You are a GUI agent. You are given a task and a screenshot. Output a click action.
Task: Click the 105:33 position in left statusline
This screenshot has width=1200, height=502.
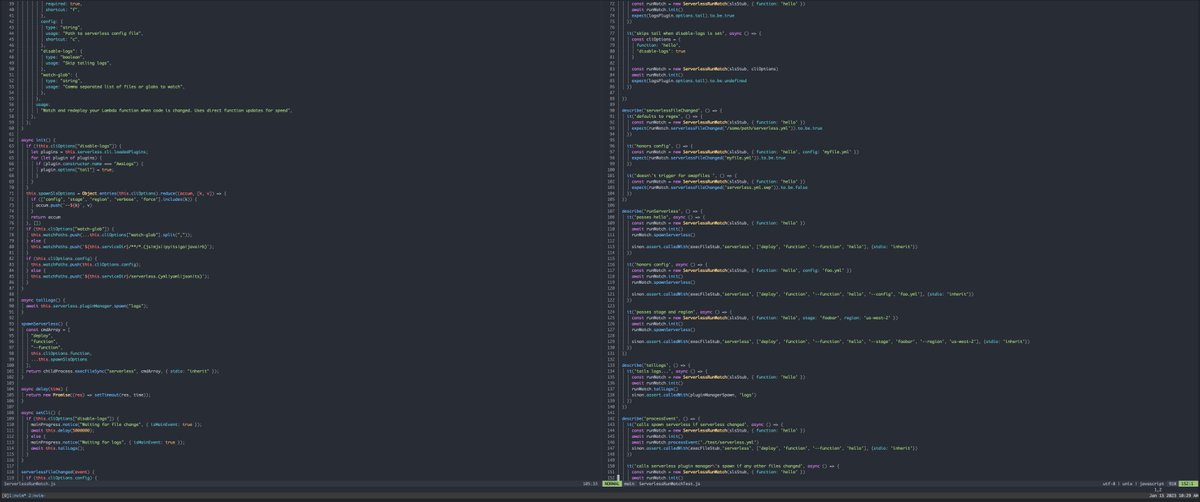coord(590,483)
